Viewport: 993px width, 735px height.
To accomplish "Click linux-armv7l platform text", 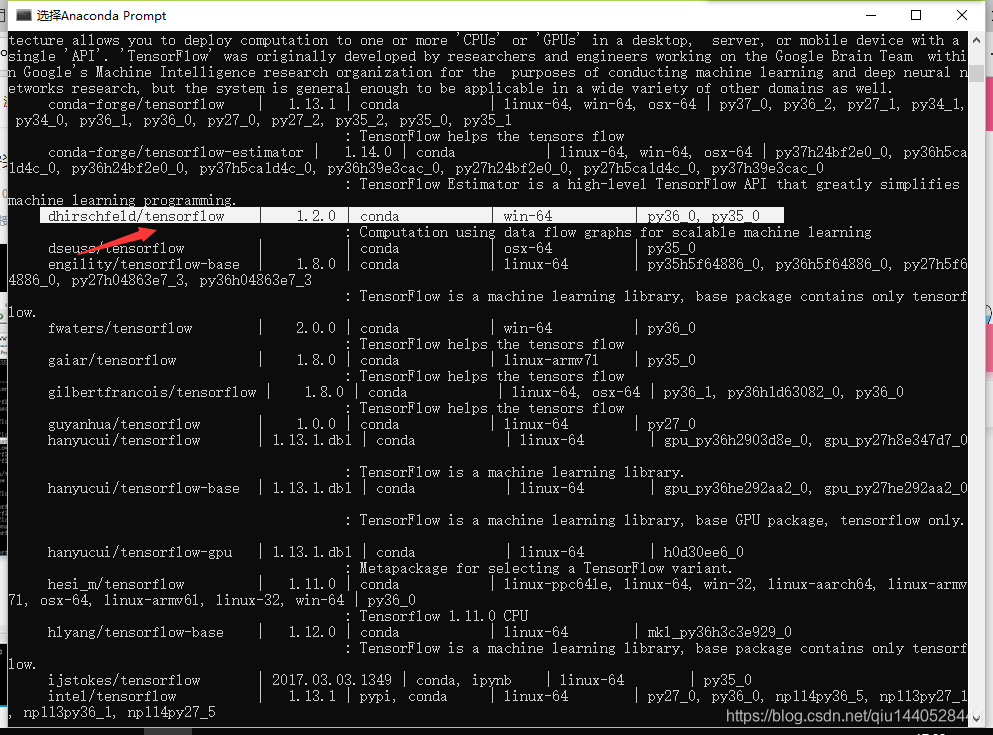I will (x=551, y=360).
